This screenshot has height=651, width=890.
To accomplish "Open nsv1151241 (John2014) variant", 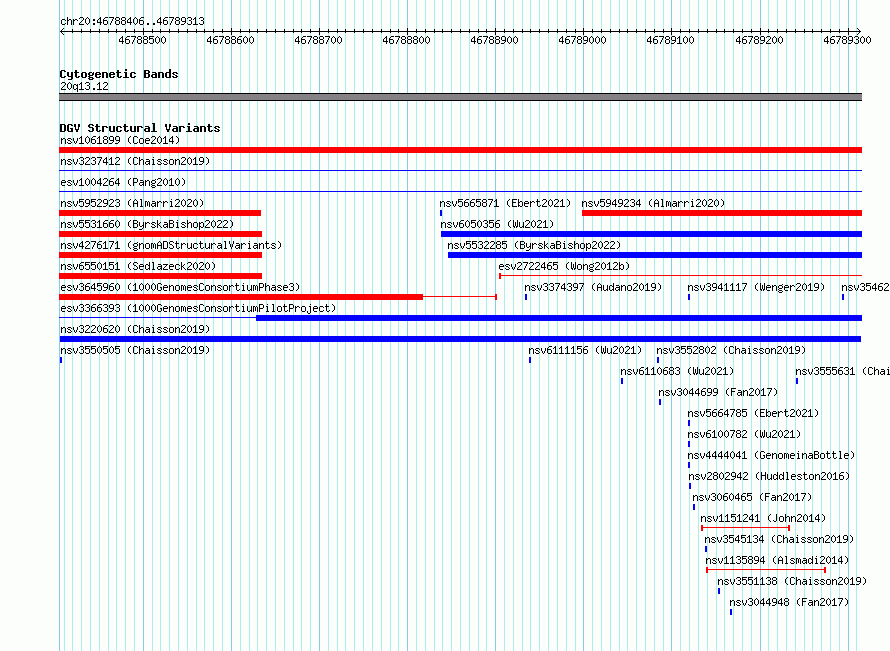I will click(x=763, y=518).
